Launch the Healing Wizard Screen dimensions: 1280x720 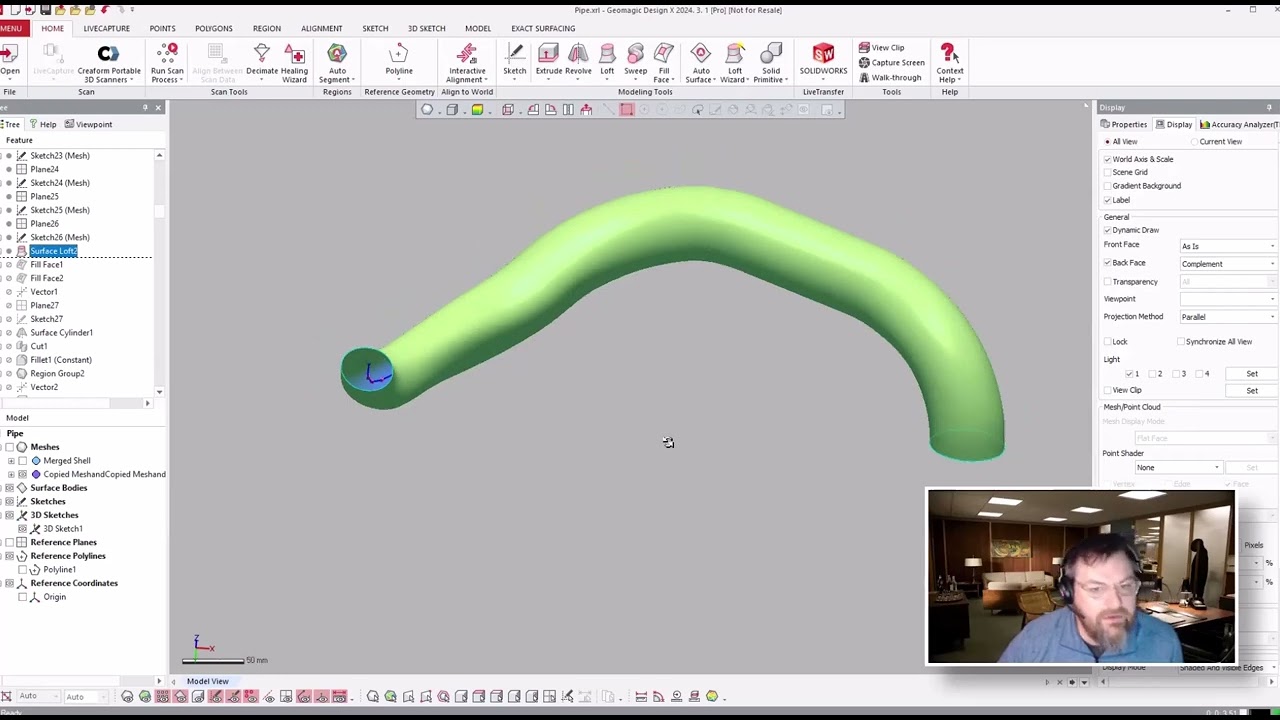295,61
